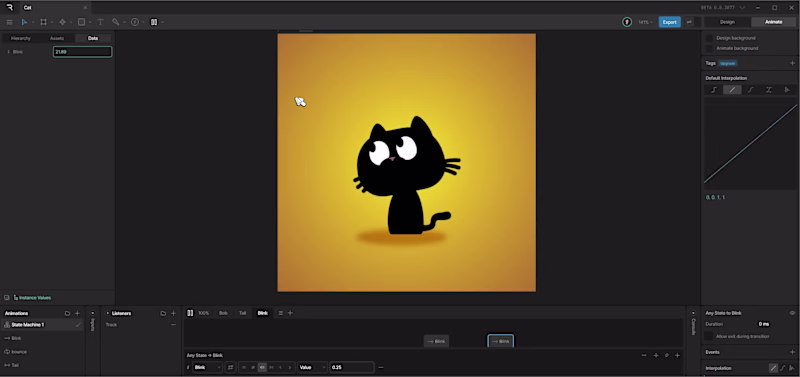Choose hold step default interpolation
This screenshot has width=800, height=377.
pos(714,90)
